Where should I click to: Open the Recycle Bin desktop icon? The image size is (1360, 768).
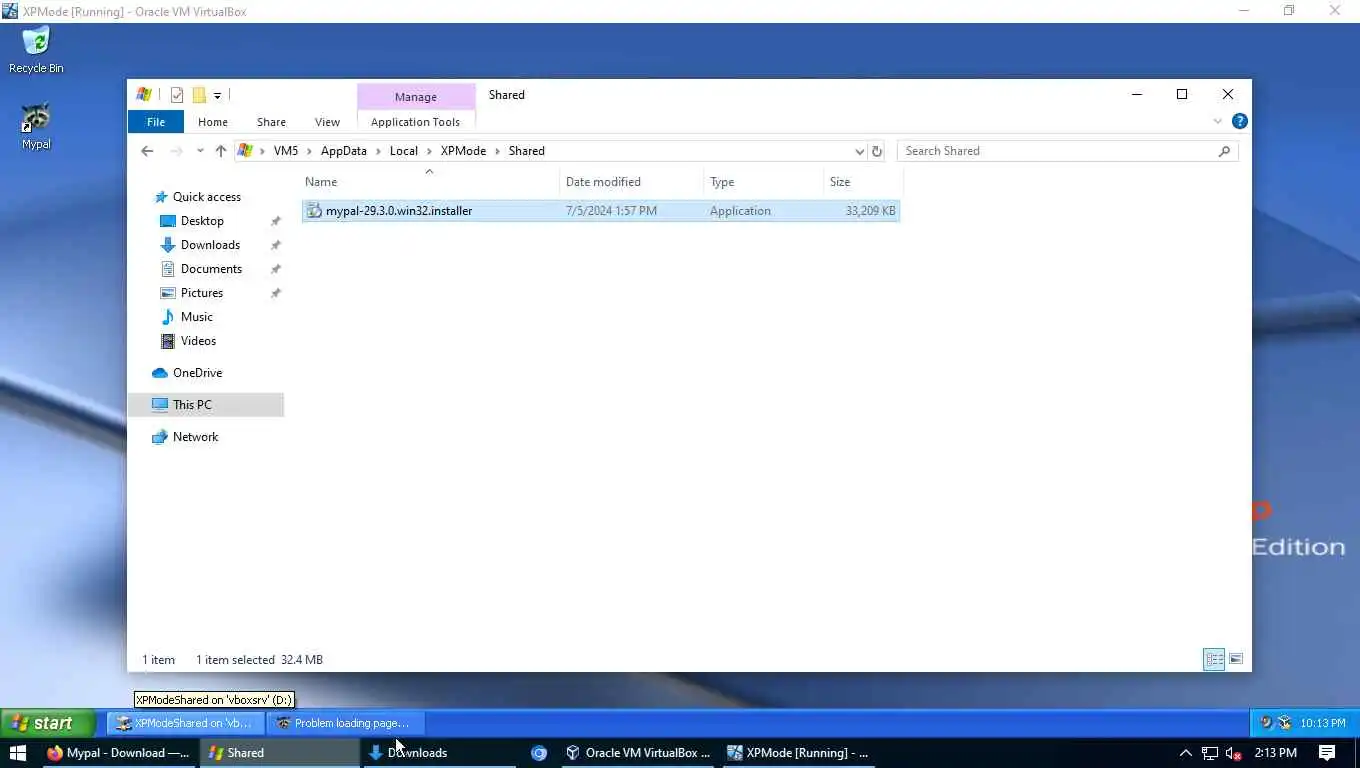(36, 50)
